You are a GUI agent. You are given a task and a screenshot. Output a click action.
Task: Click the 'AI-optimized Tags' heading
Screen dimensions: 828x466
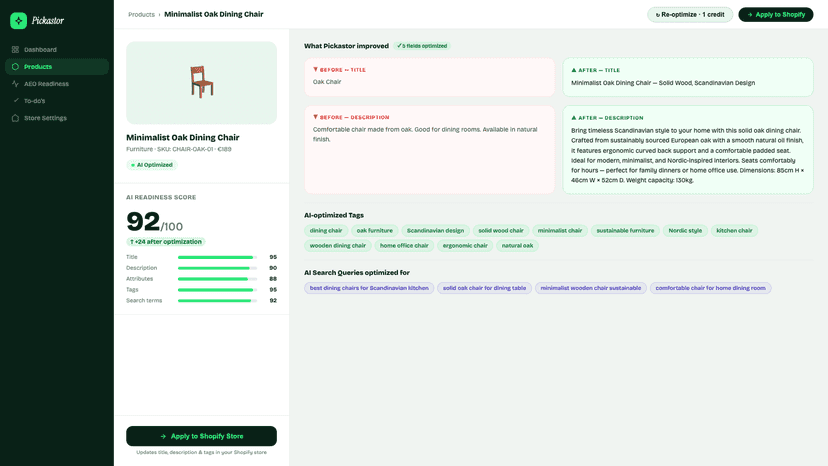pos(334,215)
